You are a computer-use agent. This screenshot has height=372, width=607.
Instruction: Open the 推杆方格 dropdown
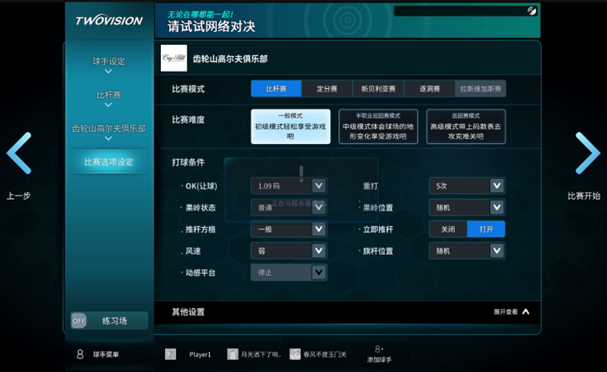(x=289, y=229)
